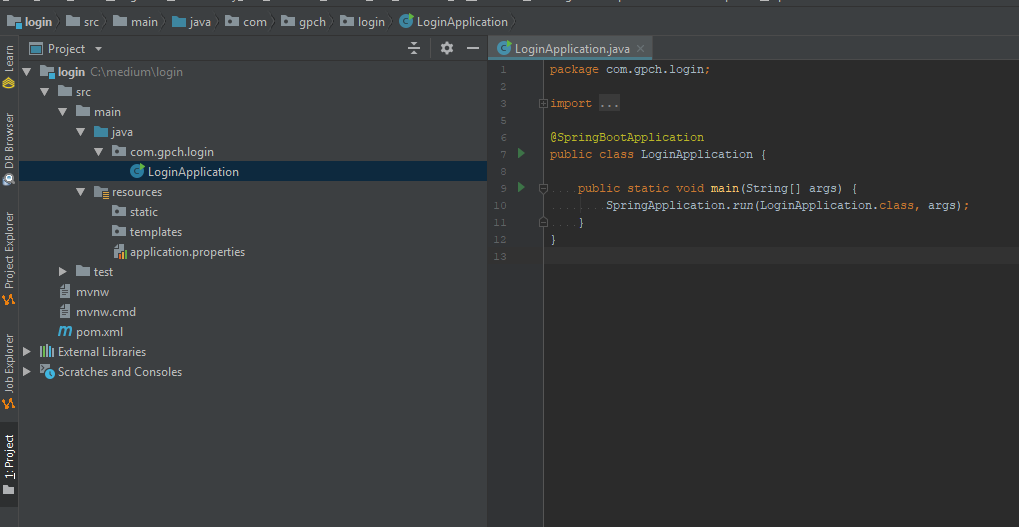Click the Project panel settings gear icon
This screenshot has height=527, width=1019.
click(x=446, y=48)
